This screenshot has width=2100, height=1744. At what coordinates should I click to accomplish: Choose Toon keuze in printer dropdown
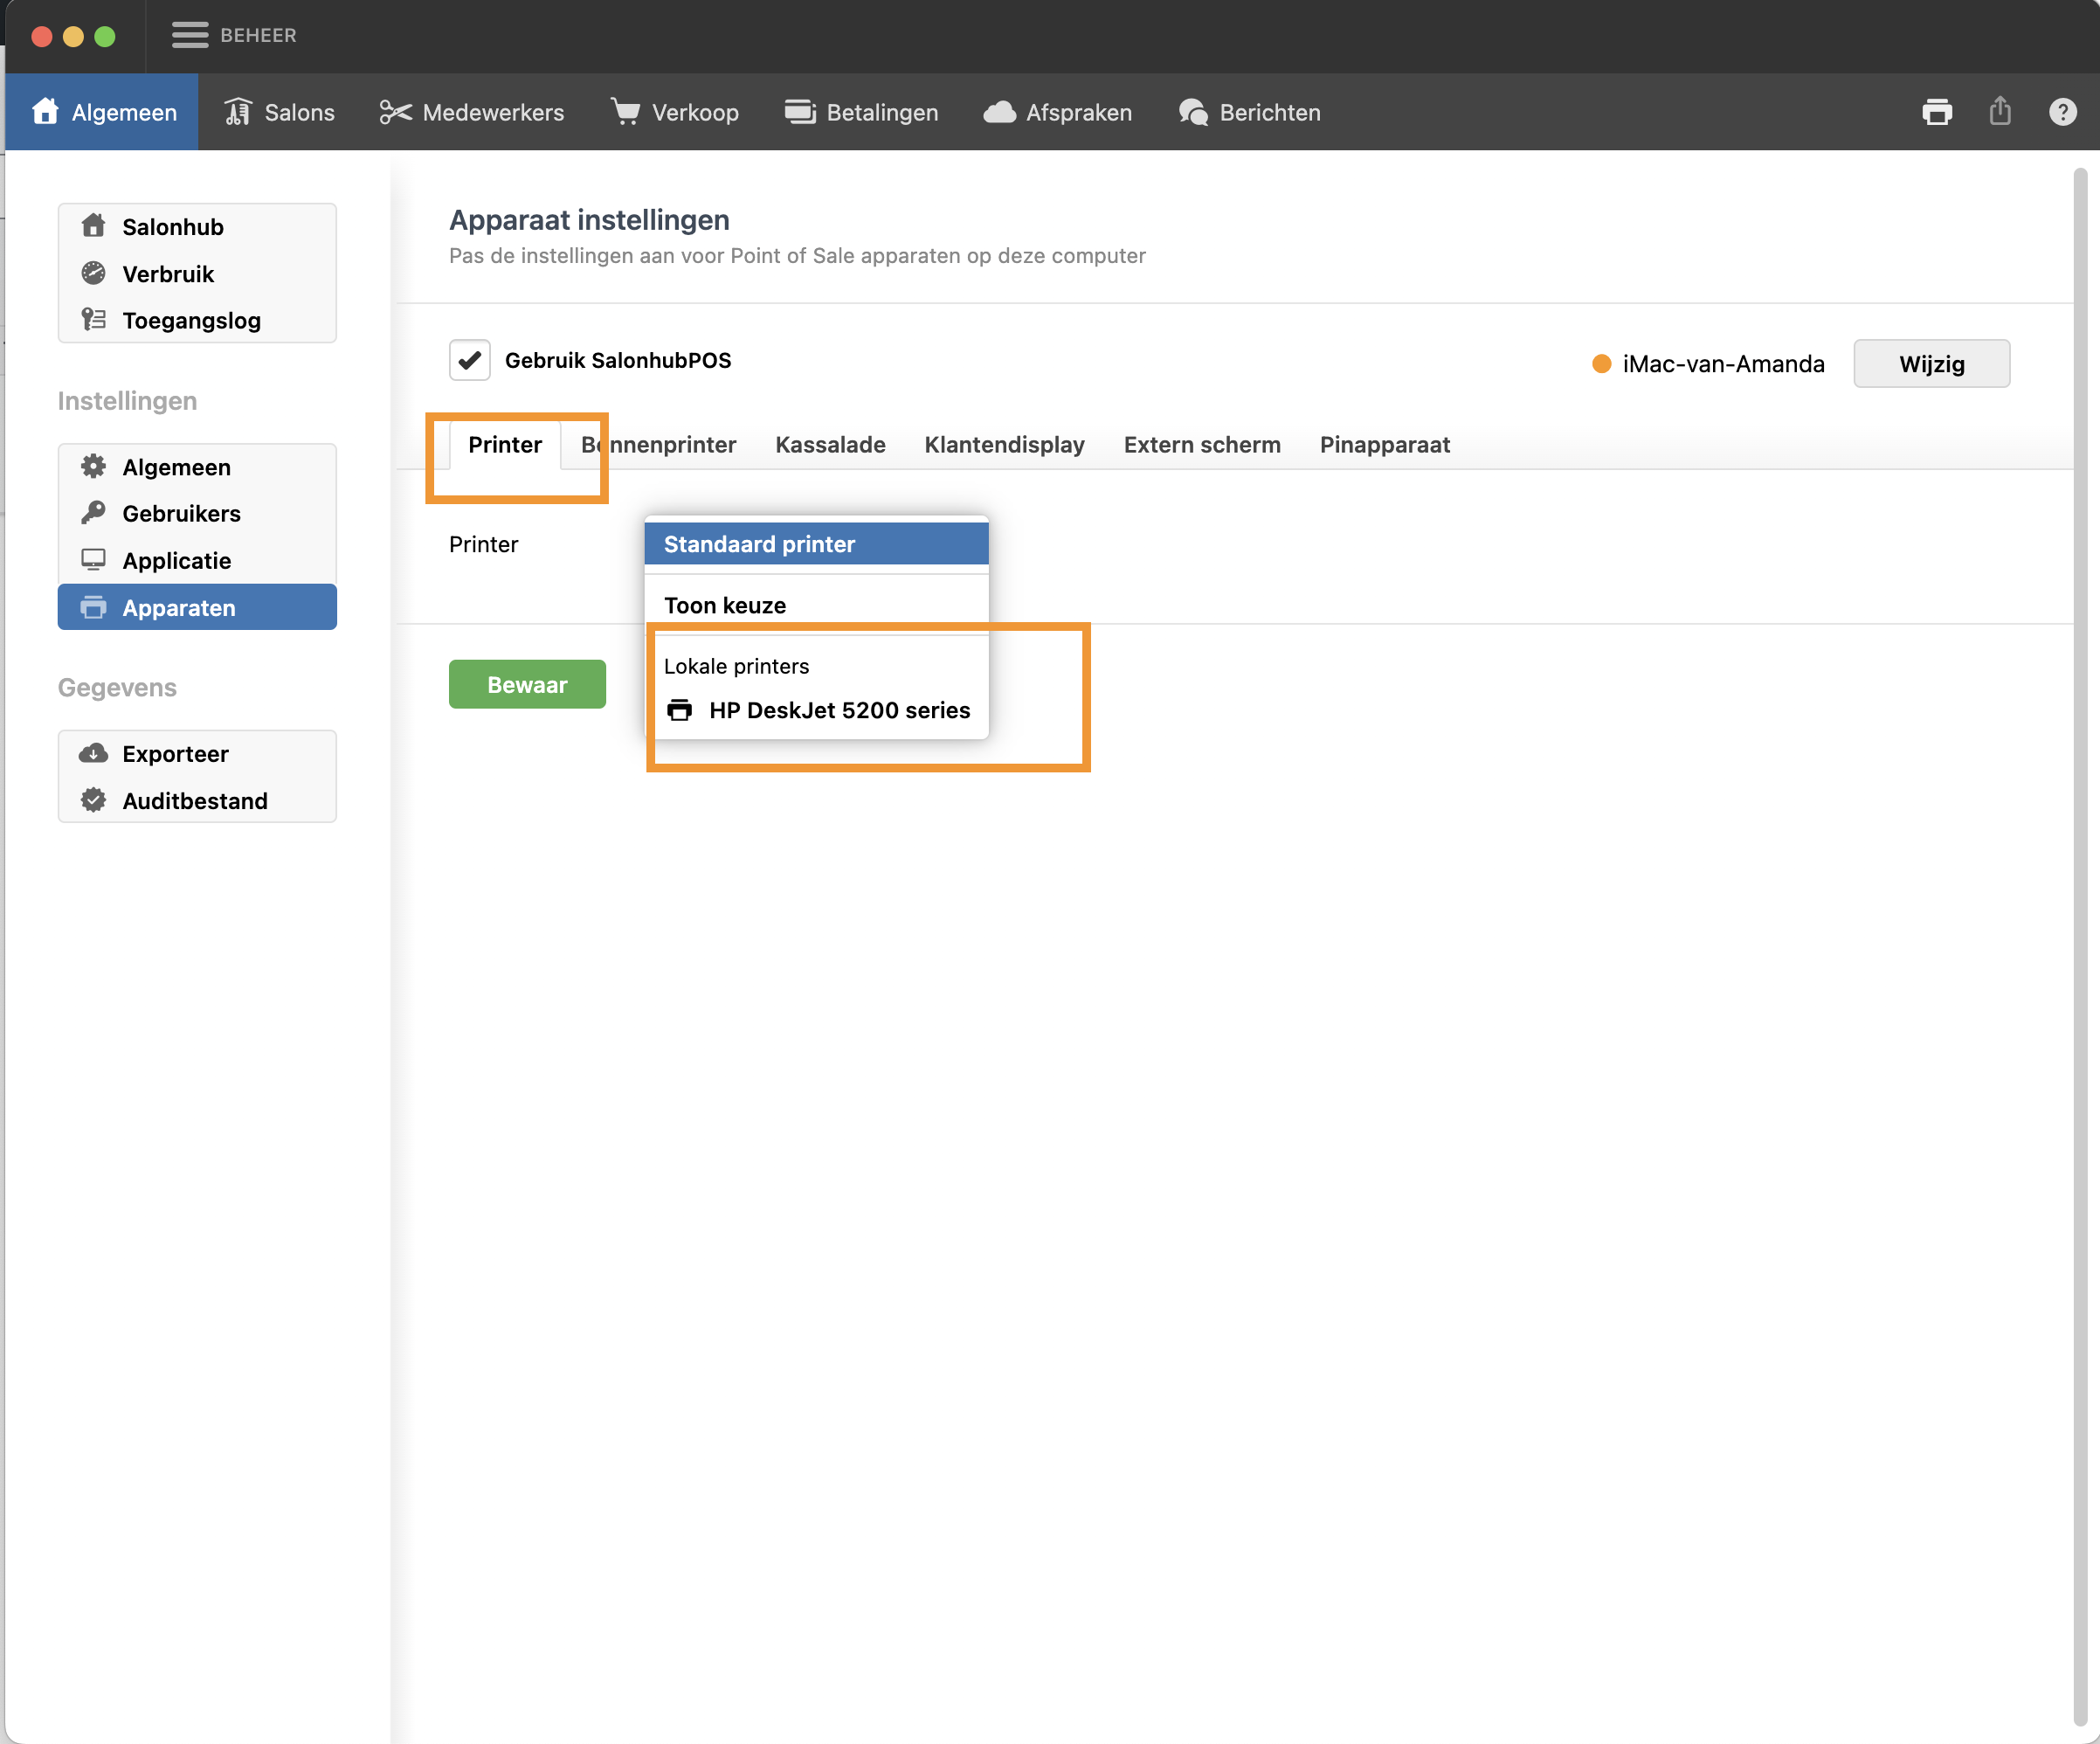[x=725, y=605]
